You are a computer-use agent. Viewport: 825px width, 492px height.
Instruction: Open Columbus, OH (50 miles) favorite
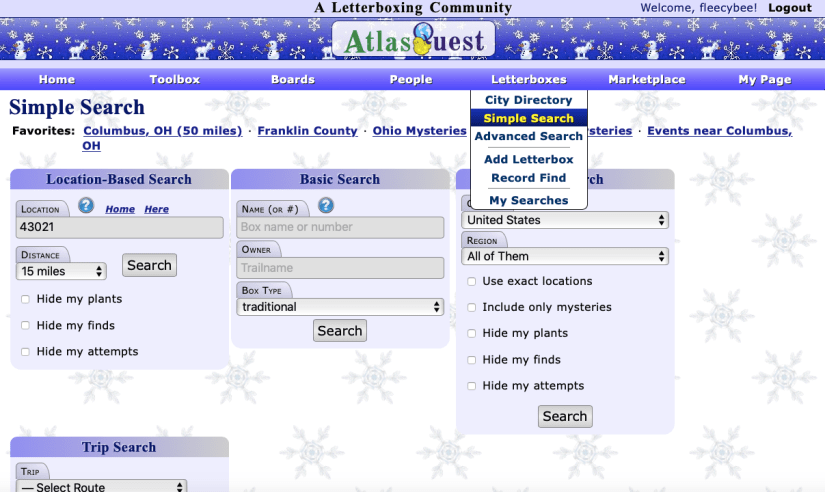[x=163, y=131]
